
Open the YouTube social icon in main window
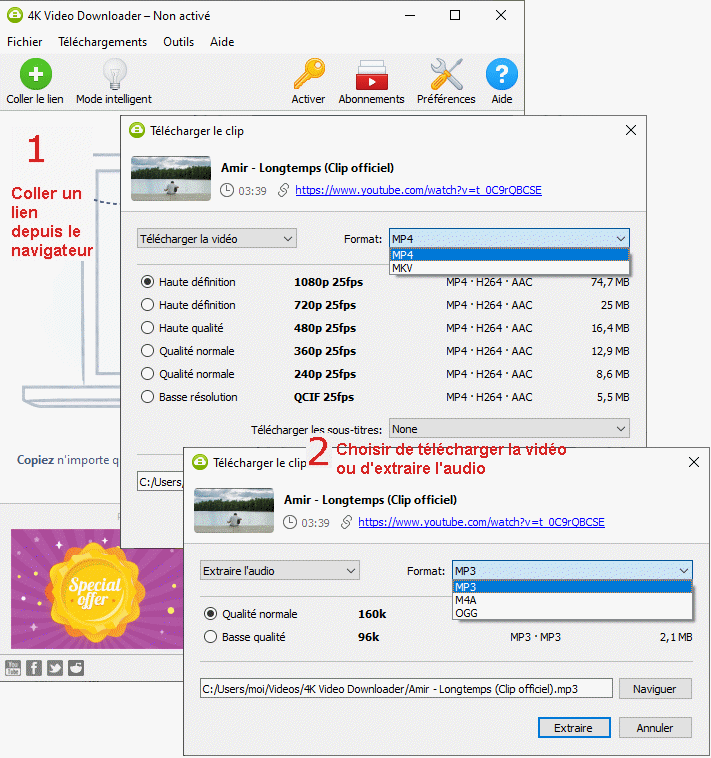pyautogui.click(x=13, y=668)
